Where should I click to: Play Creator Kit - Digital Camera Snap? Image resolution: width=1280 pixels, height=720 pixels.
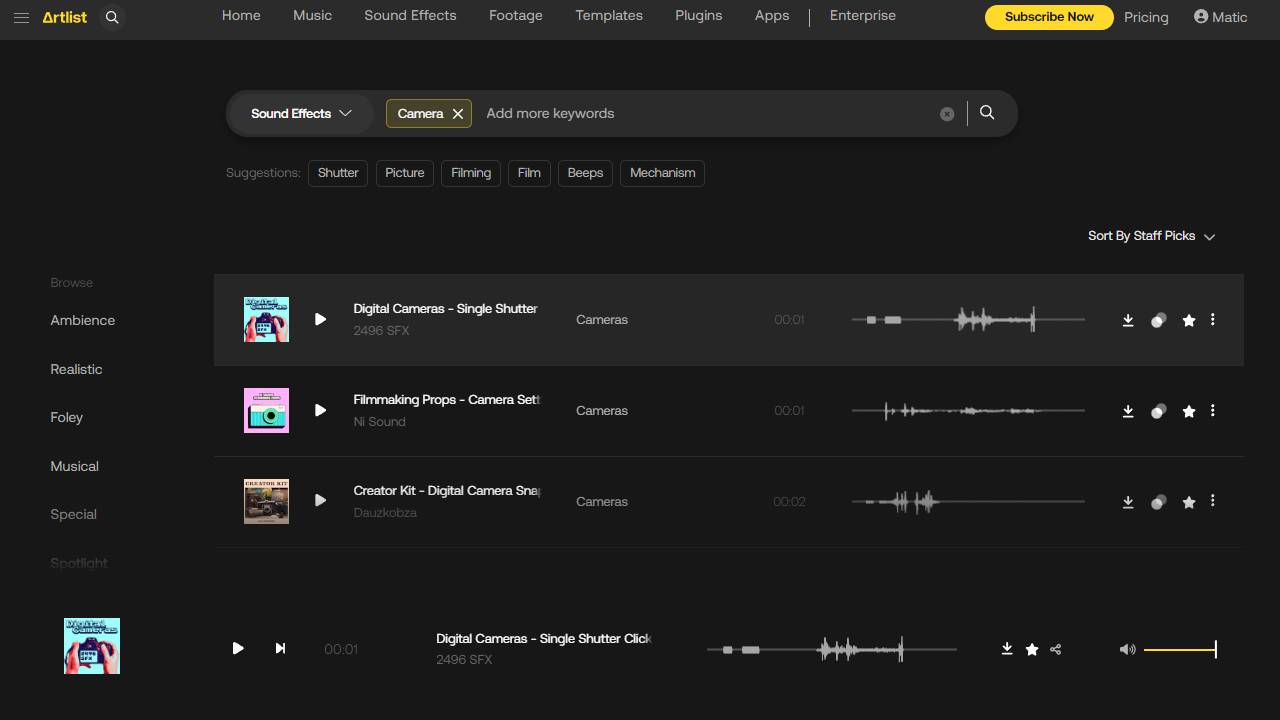[x=320, y=500]
